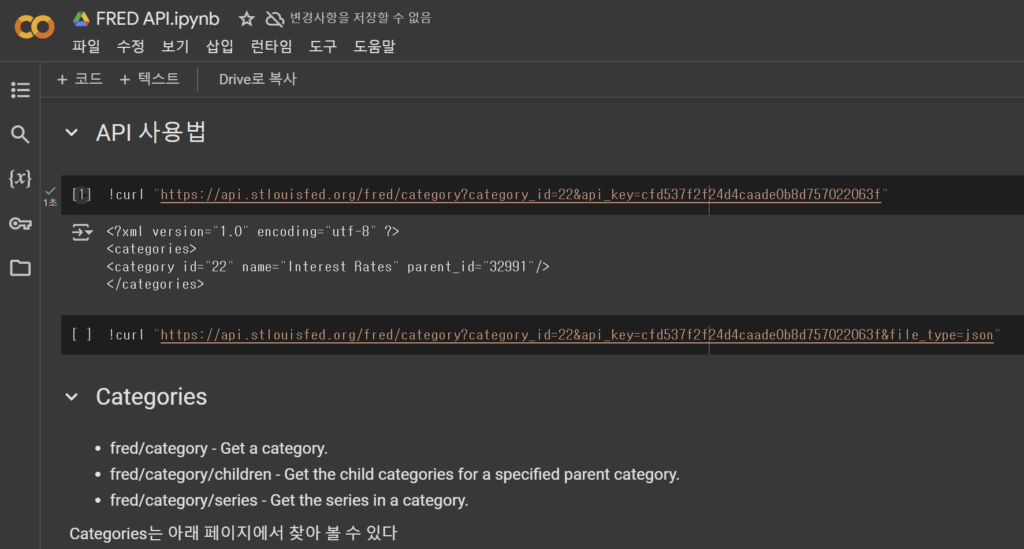This screenshot has width=1024, height=549.
Task: Open the files folder icon
Action: coord(20,268)
